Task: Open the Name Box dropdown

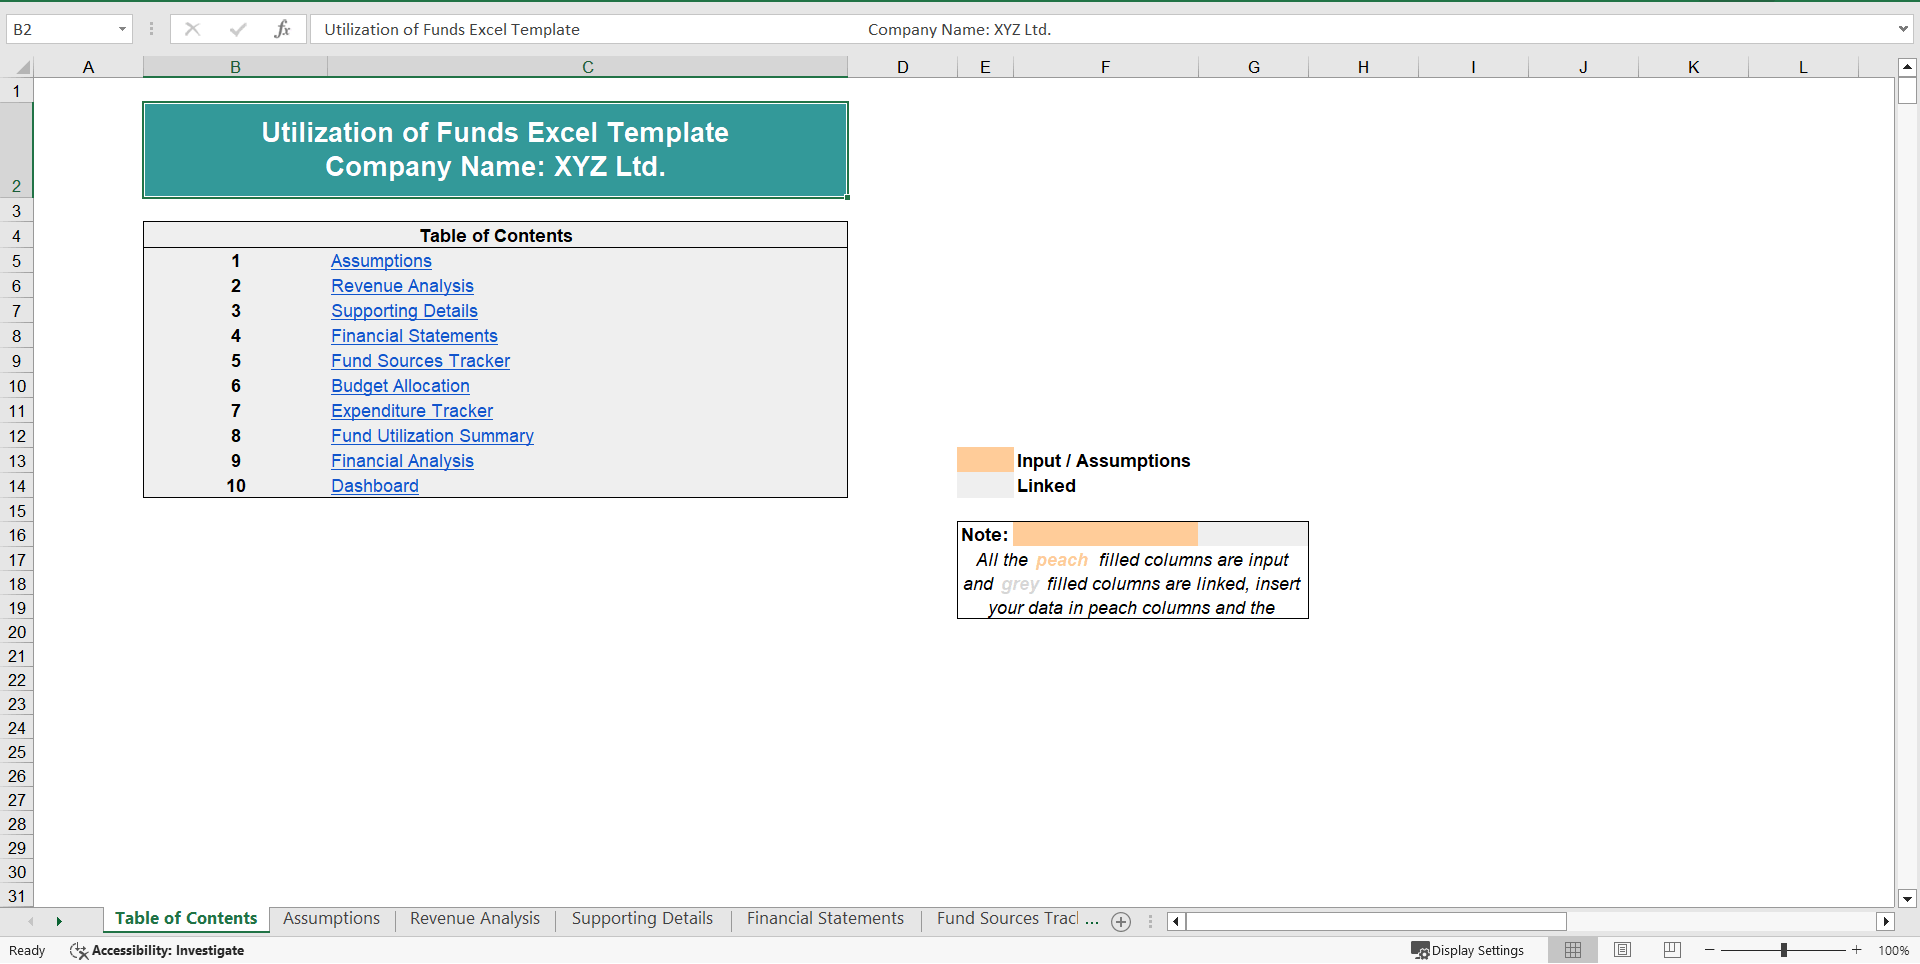Action: click(123, 29)
